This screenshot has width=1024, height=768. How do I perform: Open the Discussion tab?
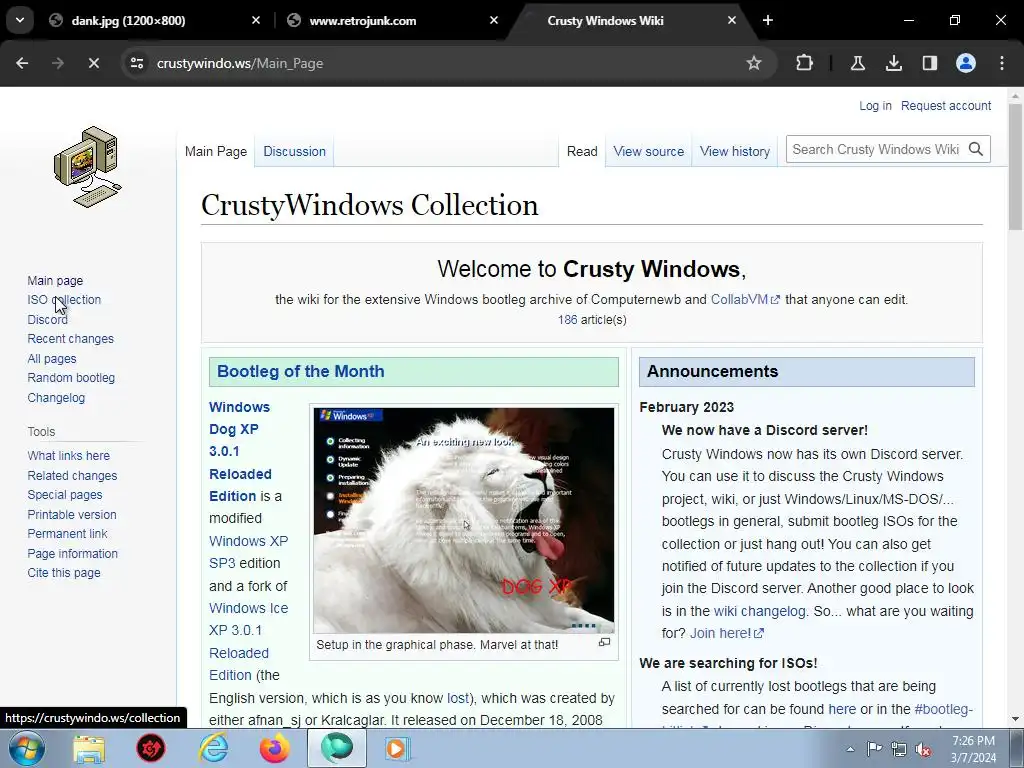pos(295,152)
